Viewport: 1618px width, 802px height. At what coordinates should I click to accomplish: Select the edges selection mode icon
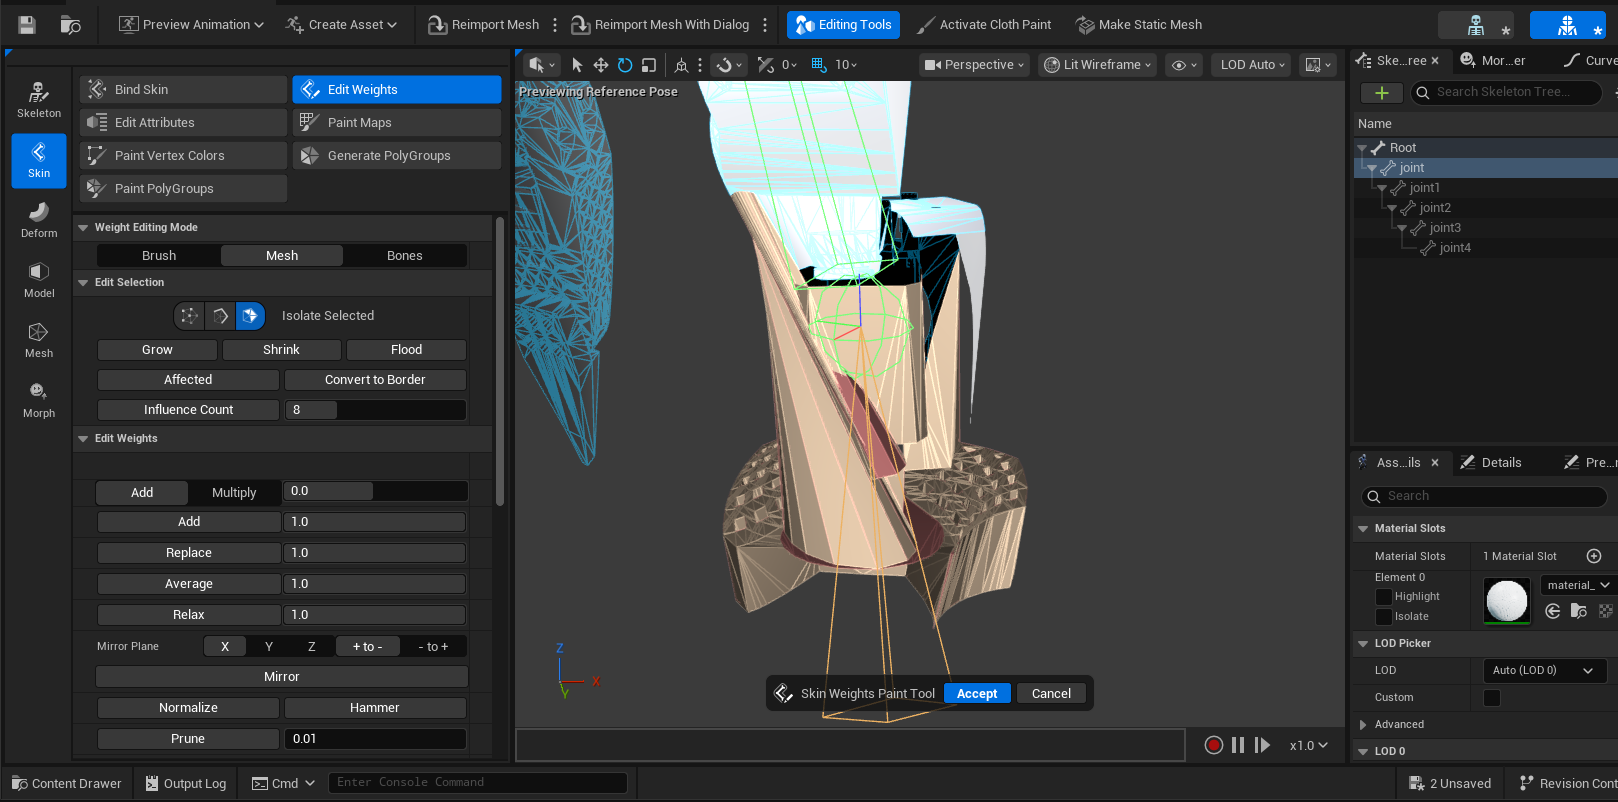tap(220, 316)
